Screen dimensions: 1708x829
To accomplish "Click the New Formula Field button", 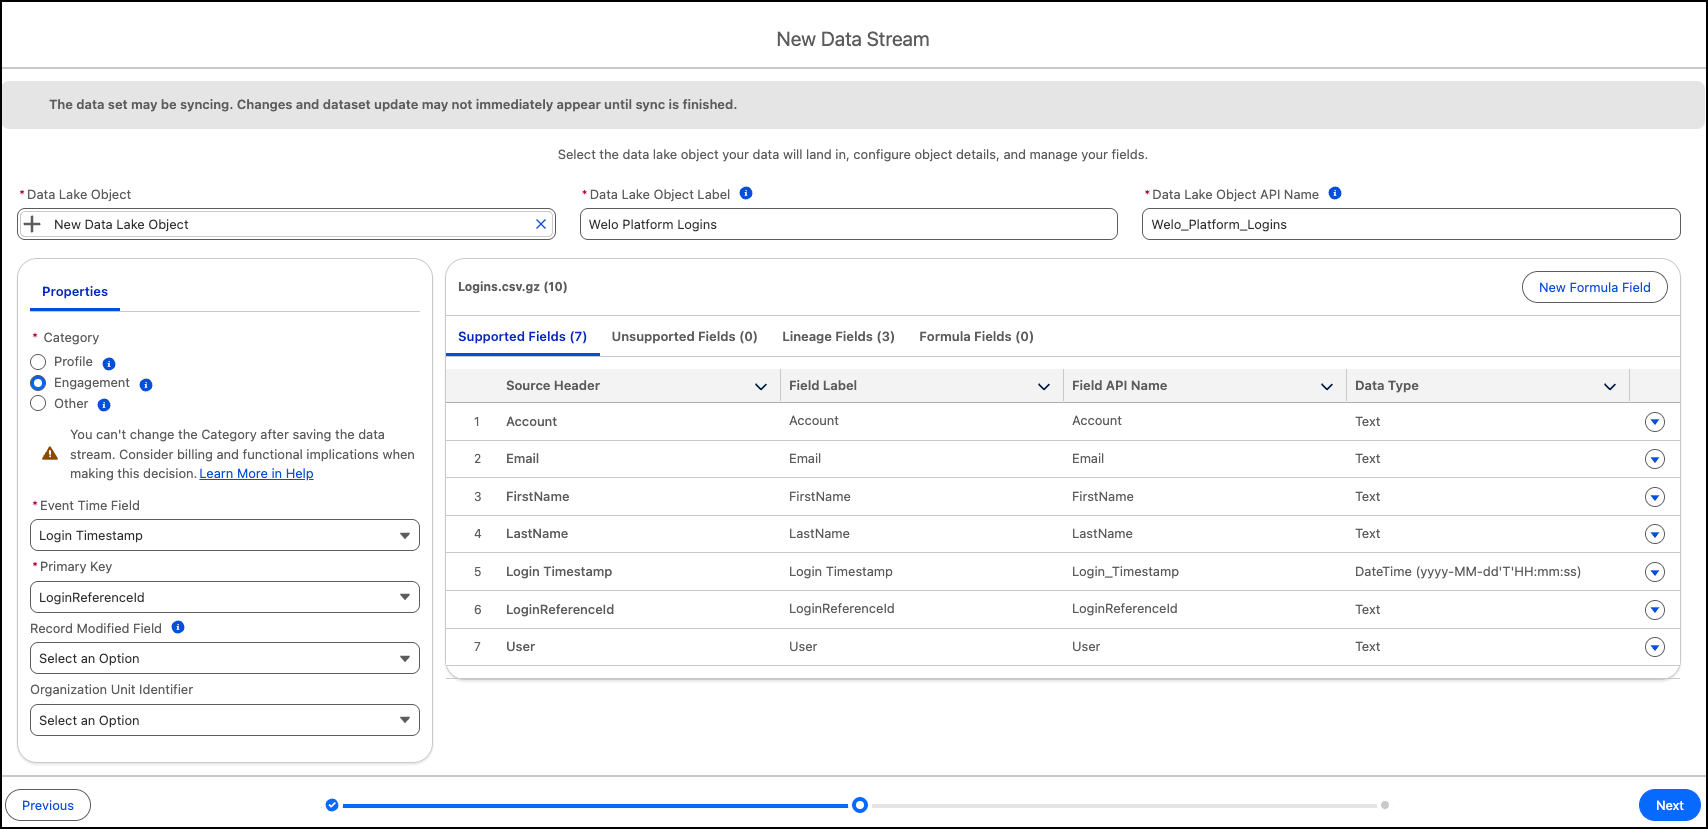I will click(x=1594, y=287).
